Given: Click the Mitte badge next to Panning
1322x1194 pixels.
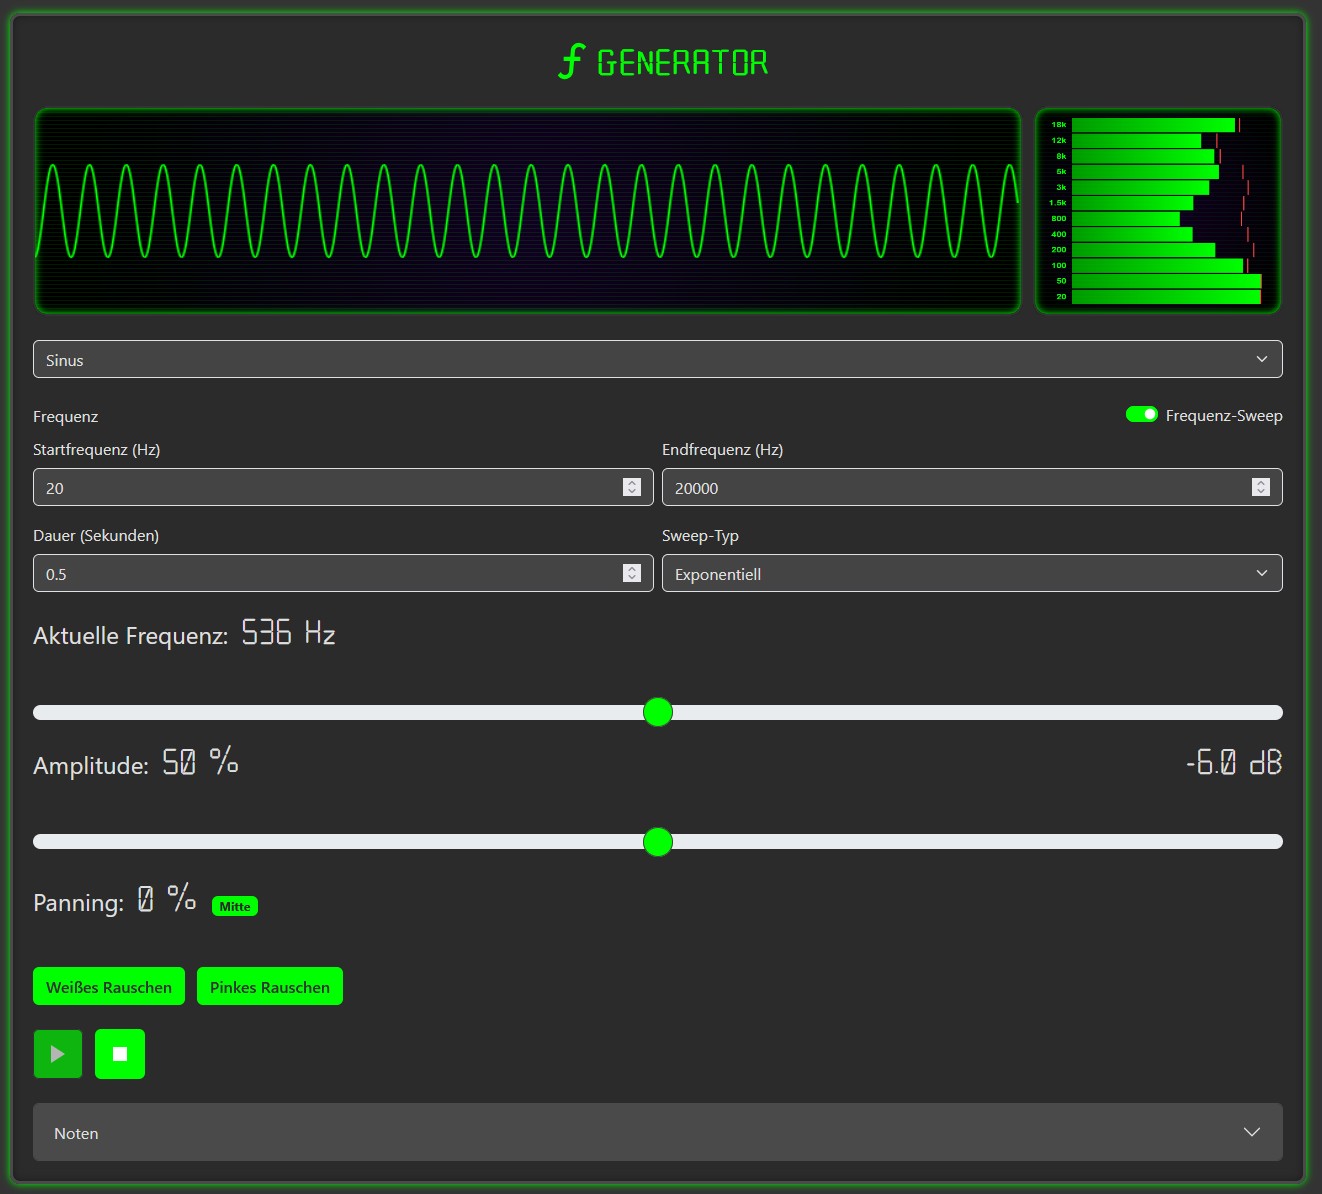Looking at the screenshot, I should (234, 905).
